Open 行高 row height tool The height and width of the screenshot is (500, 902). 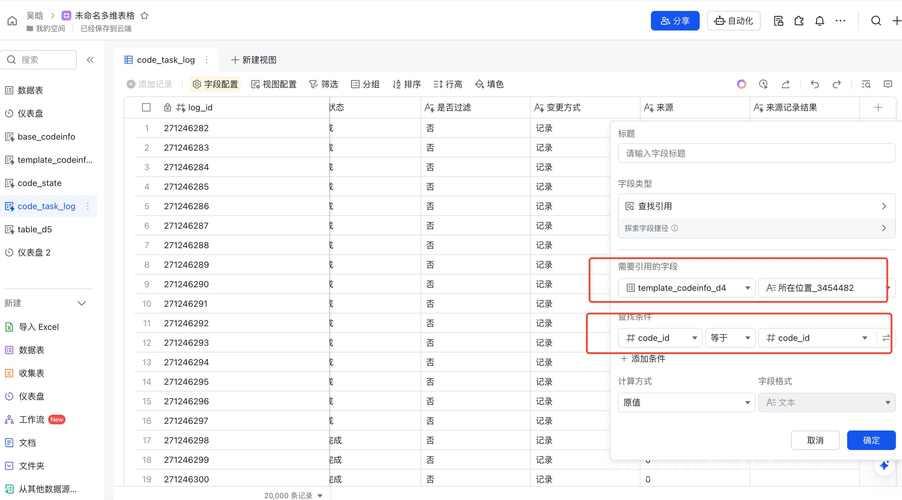point(448,84)
